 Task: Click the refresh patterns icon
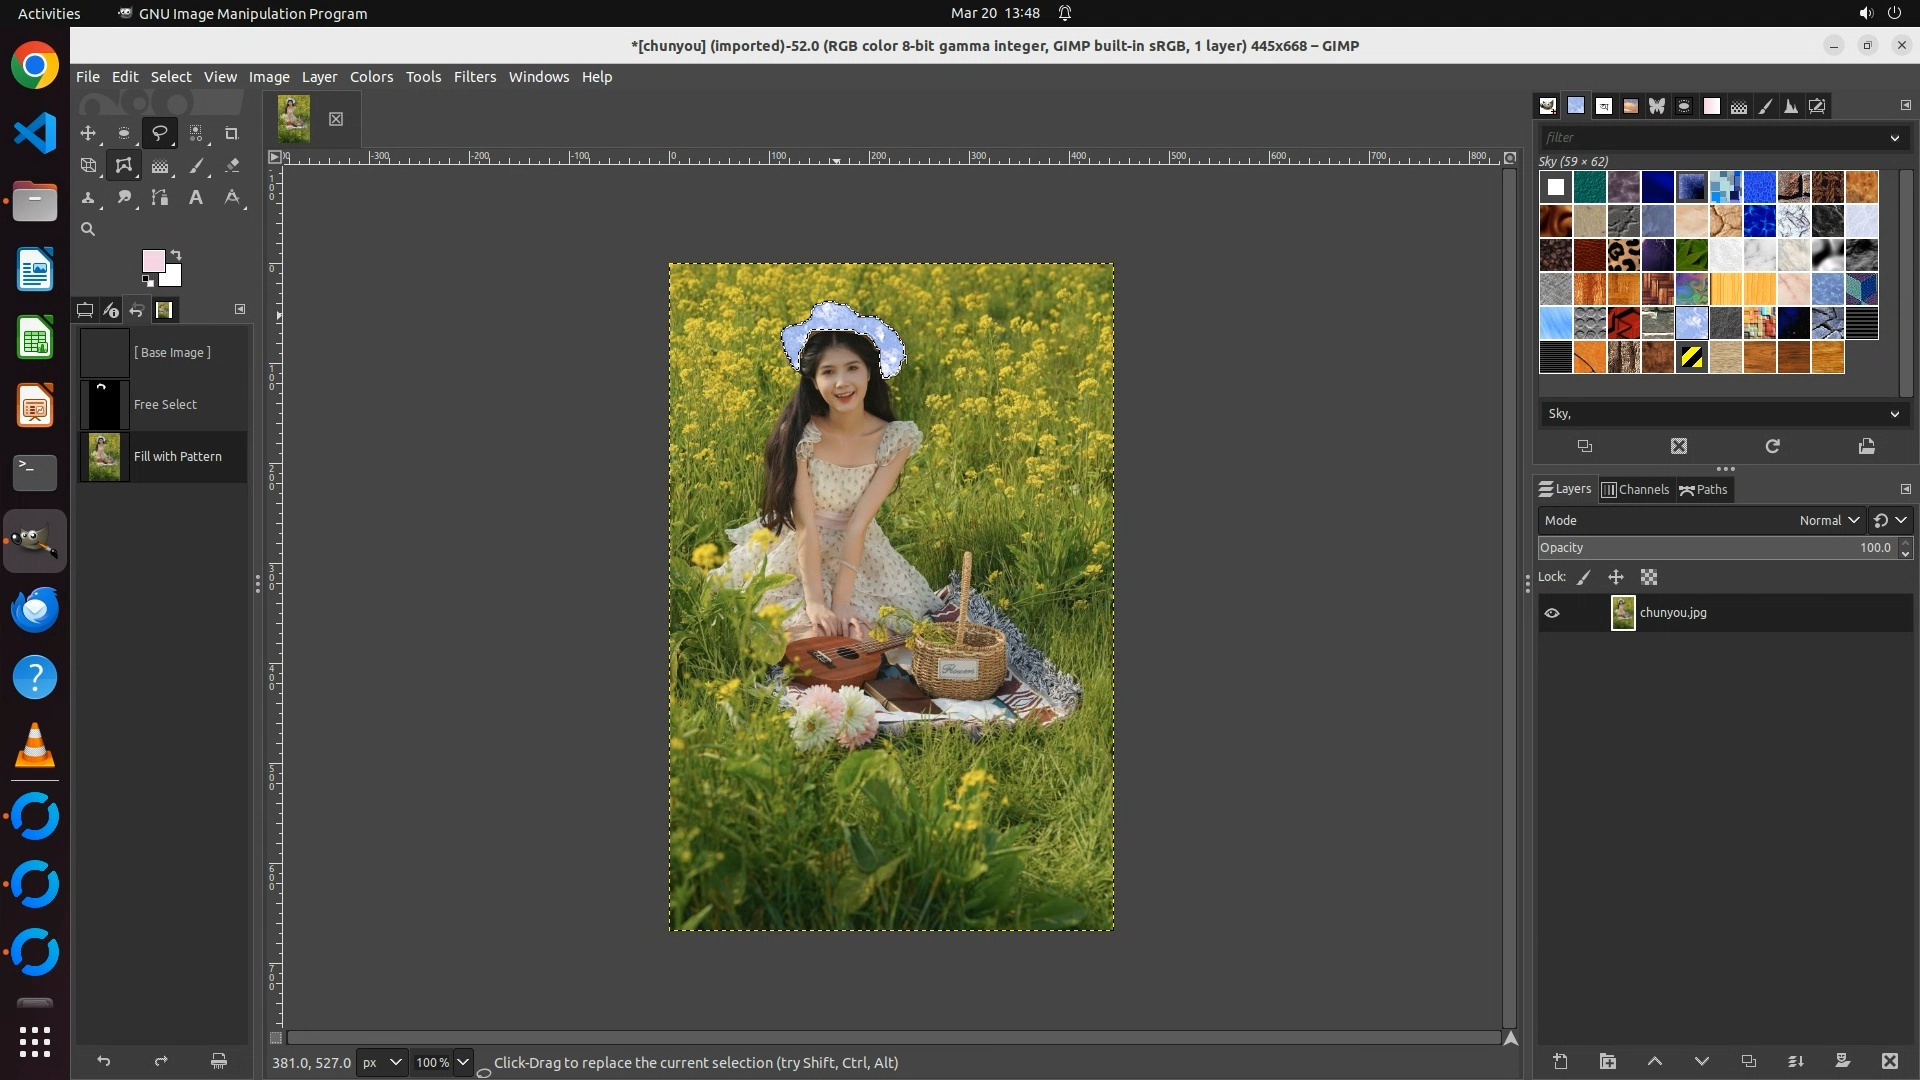(x=1772, y=446)
